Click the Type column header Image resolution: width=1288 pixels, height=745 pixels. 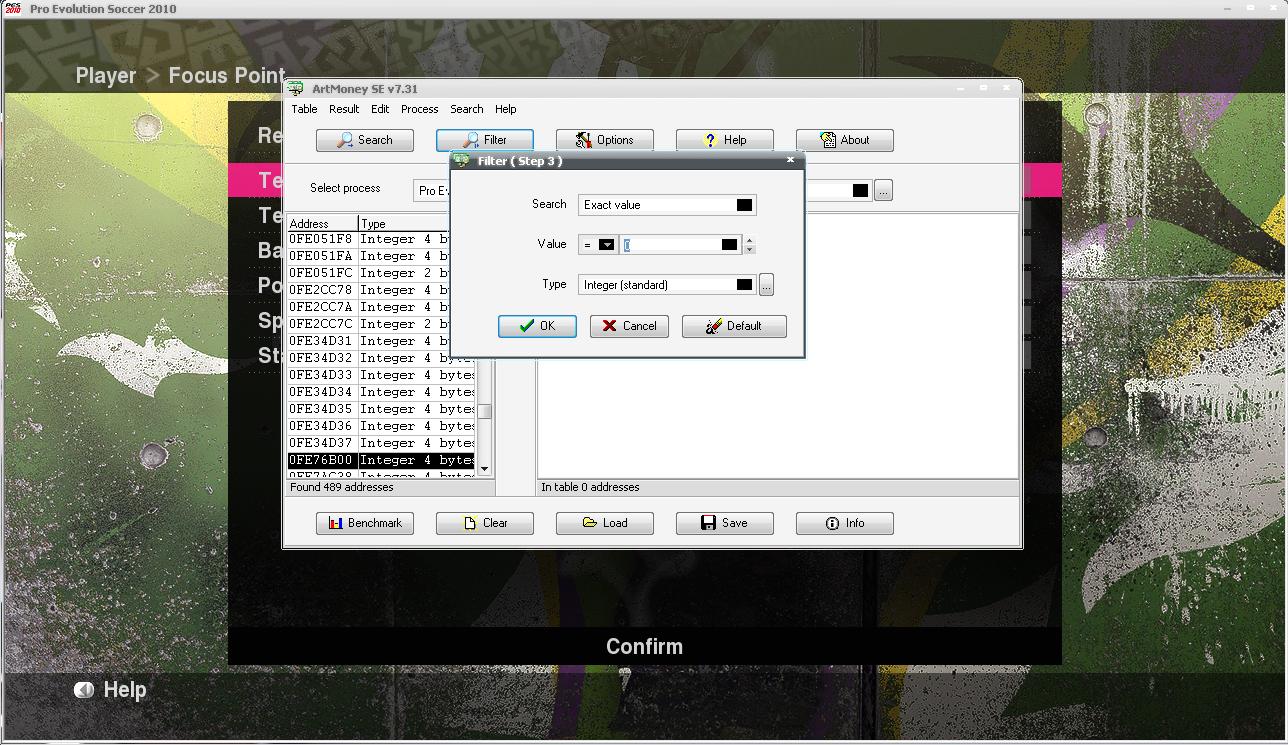click(x=402, y=223)
